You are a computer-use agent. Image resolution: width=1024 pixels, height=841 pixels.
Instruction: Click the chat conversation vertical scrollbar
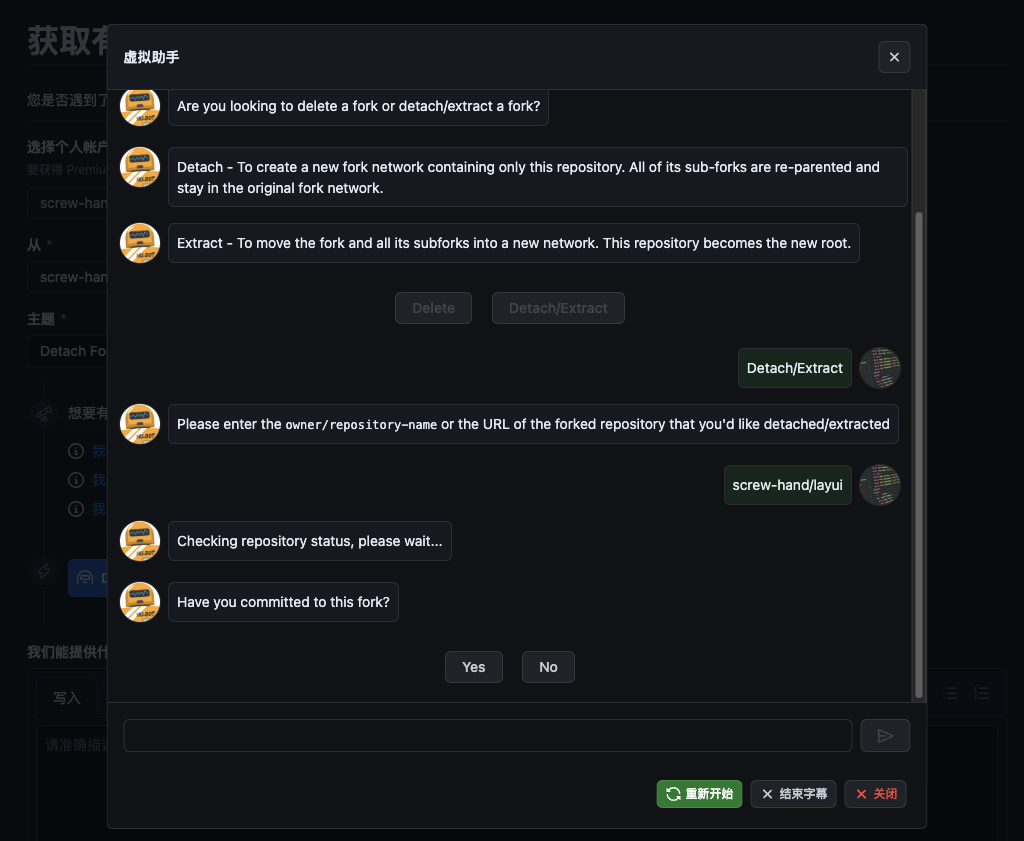[x=919, y=450]
